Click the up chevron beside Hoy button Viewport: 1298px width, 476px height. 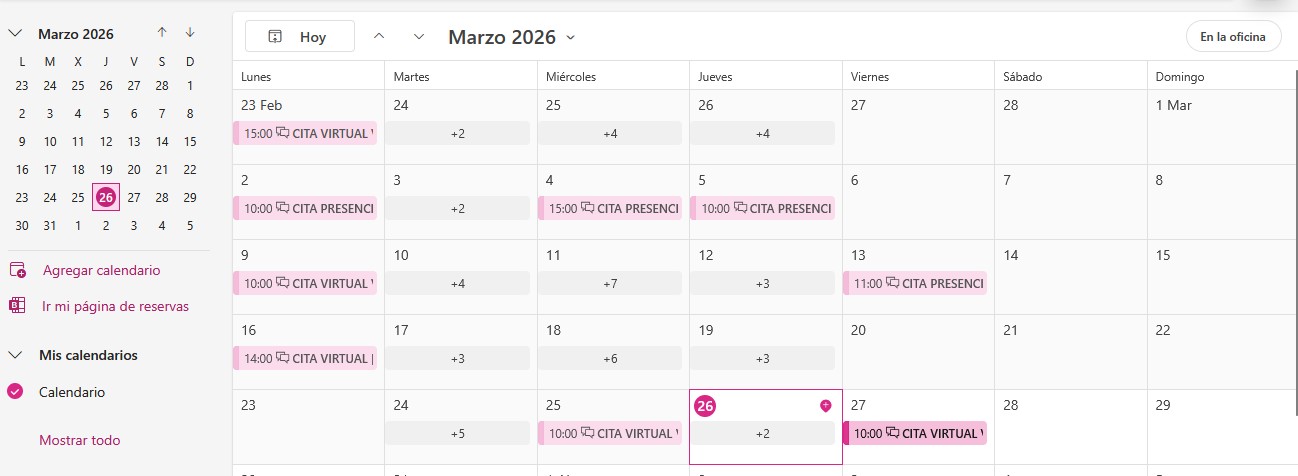[x=379, y=37]
